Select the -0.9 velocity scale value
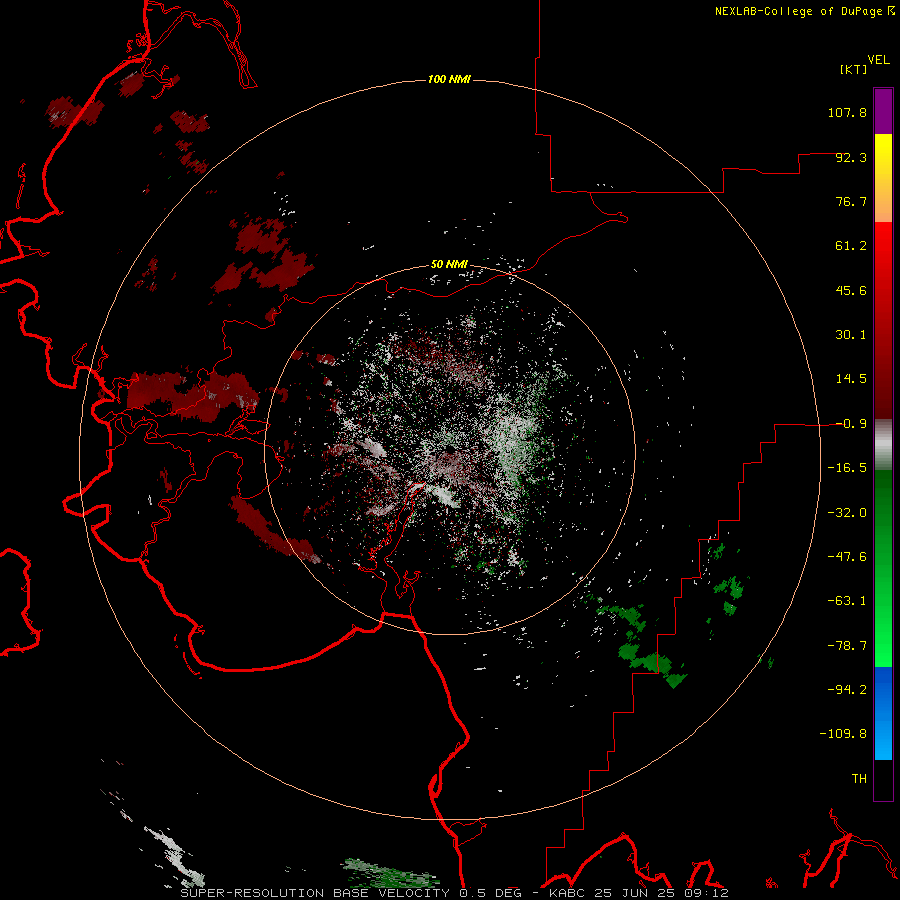 (851, 424)
